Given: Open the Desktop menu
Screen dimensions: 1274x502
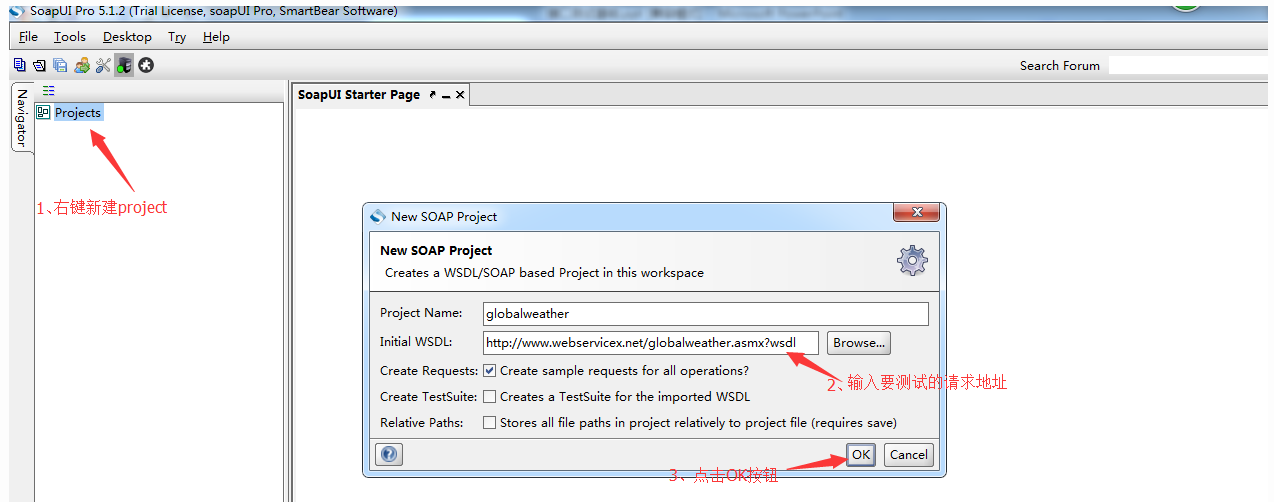Looking at the screenshot, I should [127, 37].
